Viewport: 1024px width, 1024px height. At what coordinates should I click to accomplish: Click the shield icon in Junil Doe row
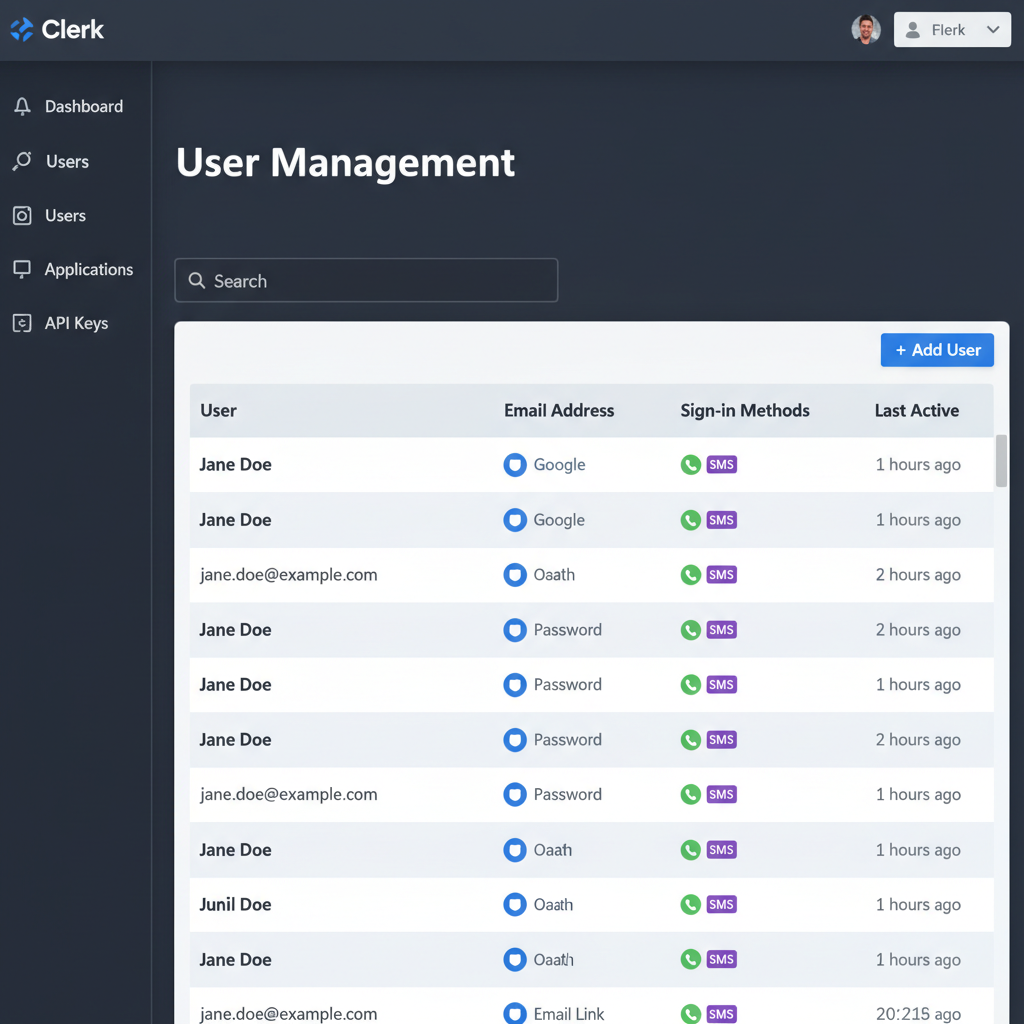(515, 904)
